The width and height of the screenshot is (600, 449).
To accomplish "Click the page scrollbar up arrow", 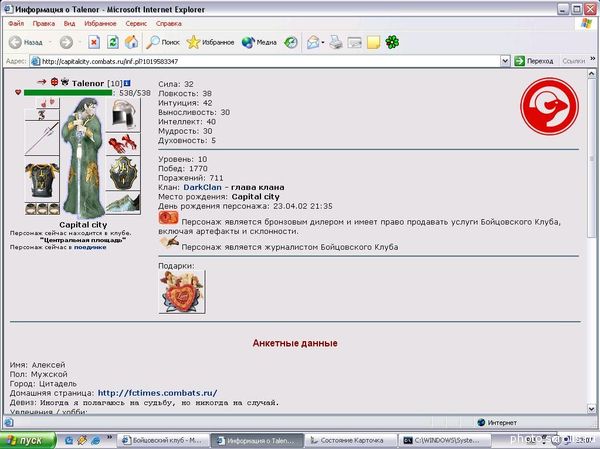I will [592, 73].
